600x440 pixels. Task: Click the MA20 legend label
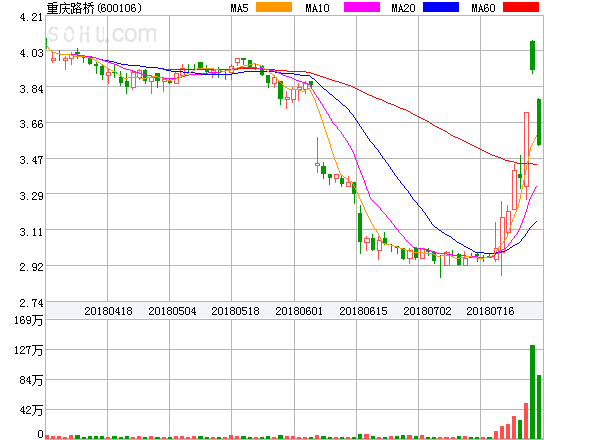(403, 8)
